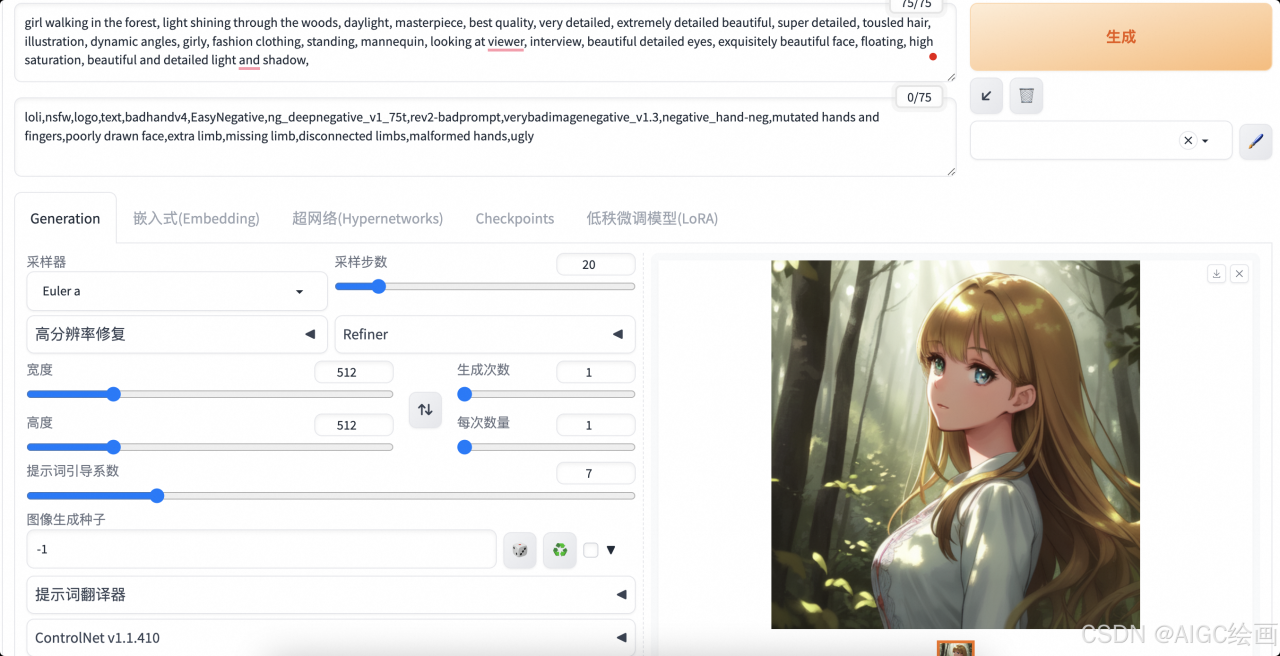Click in the positive prompt text area

point(485,42)
